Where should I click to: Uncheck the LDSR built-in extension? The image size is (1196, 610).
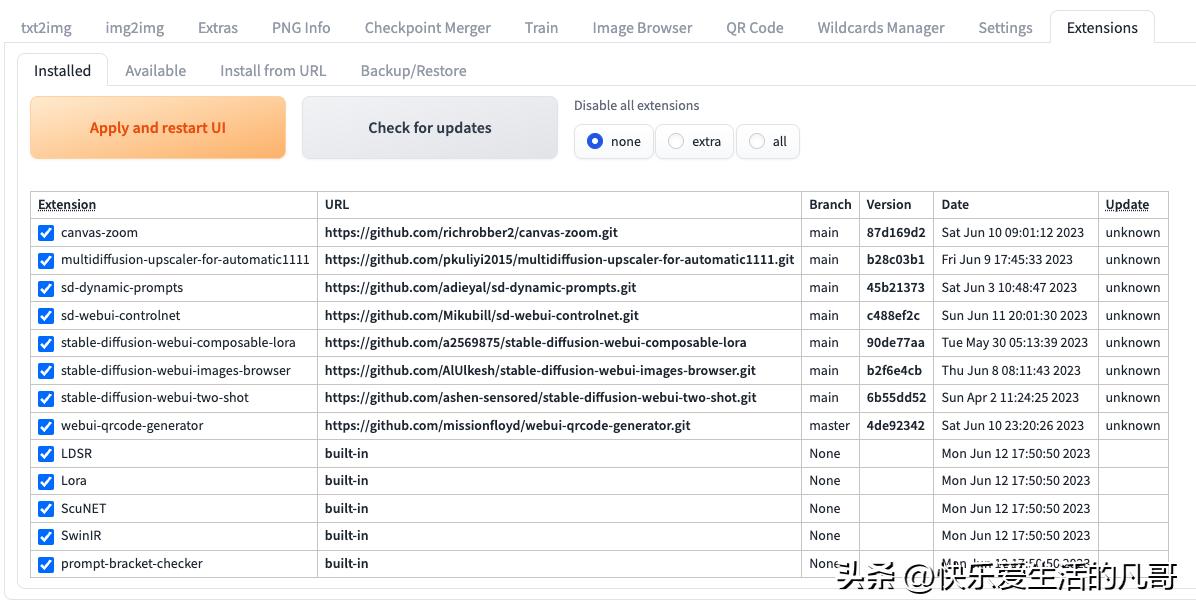point(46,454)
